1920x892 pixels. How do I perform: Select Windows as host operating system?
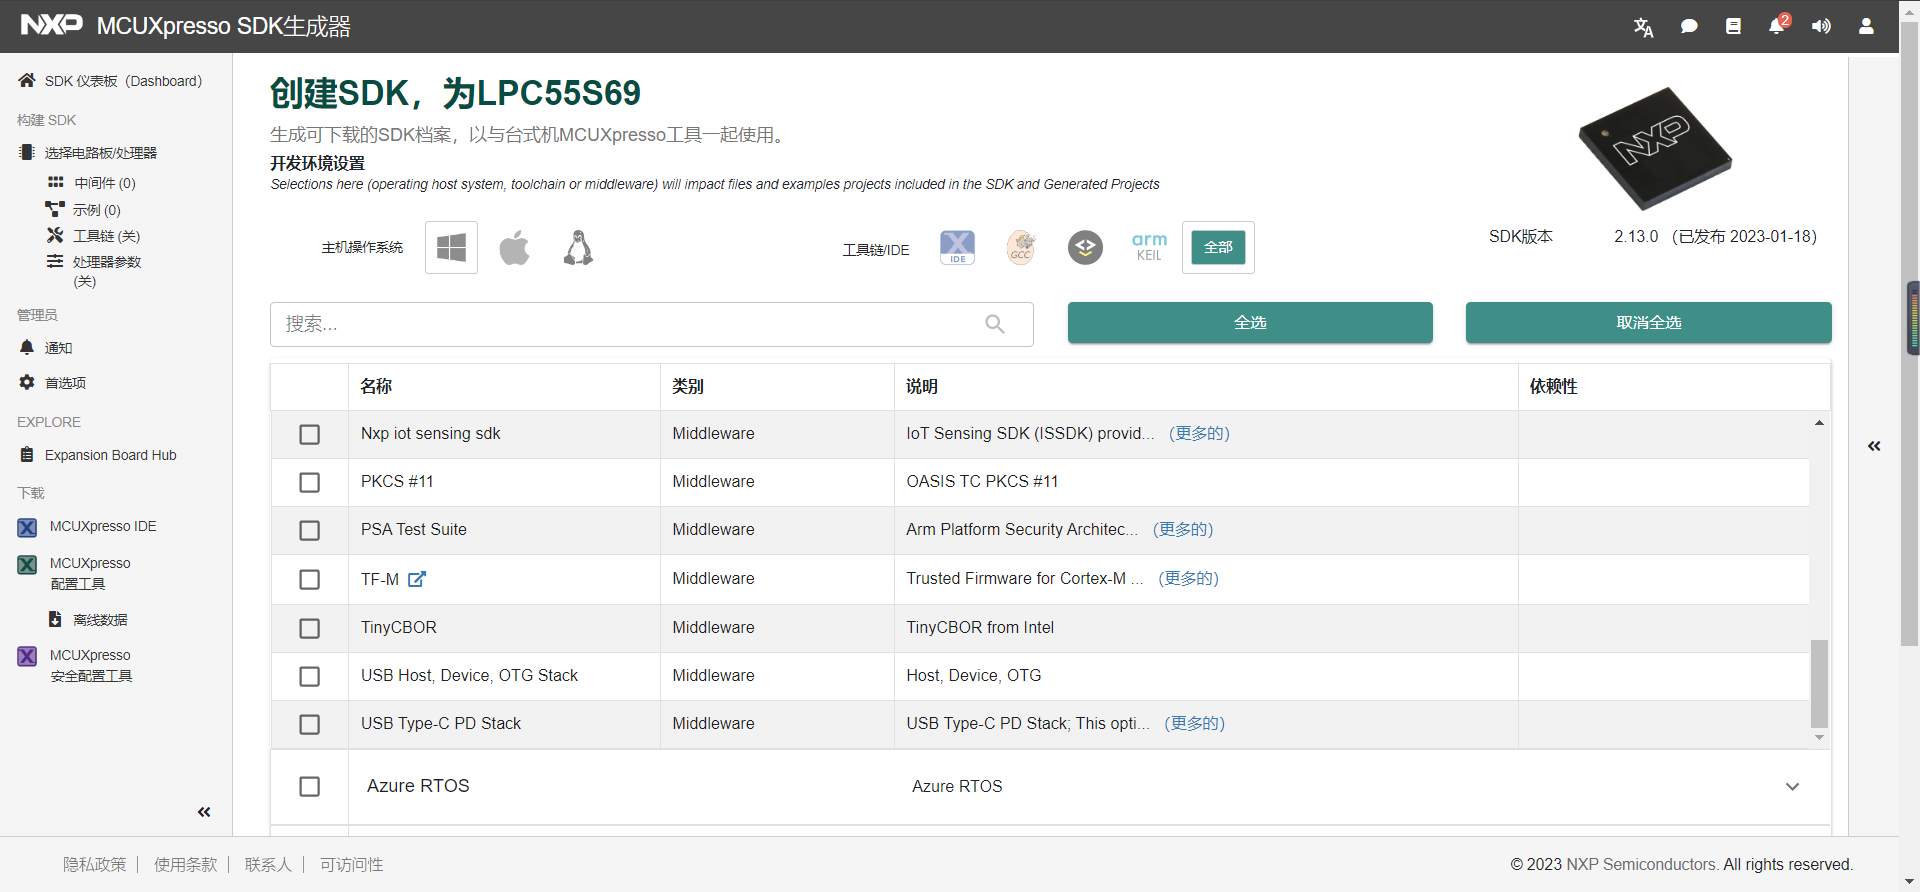coord(451,247)
